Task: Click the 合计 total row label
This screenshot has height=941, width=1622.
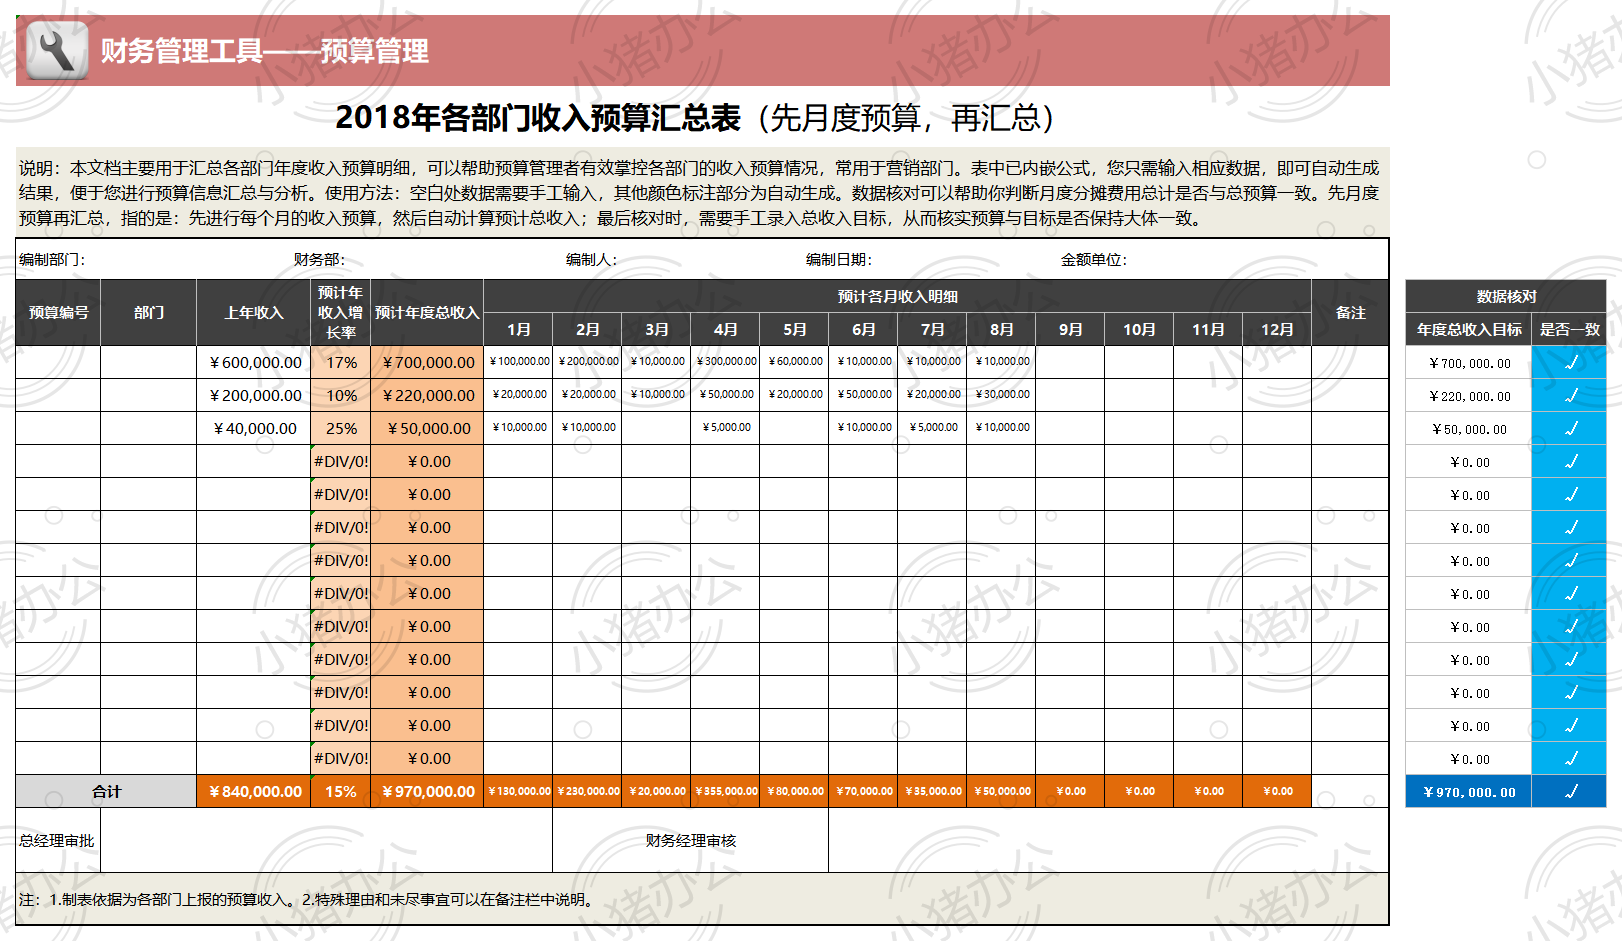Action: 106,792
